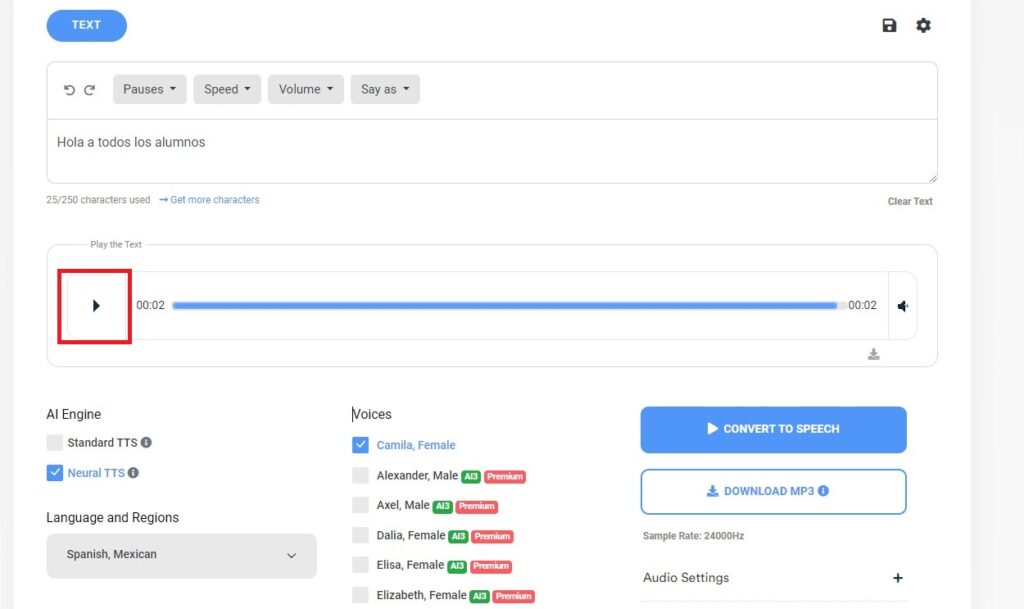Viewport: 1024px width, 609px height.
Task: Open the Speed dropdown
Action: [x=227, y=89]
